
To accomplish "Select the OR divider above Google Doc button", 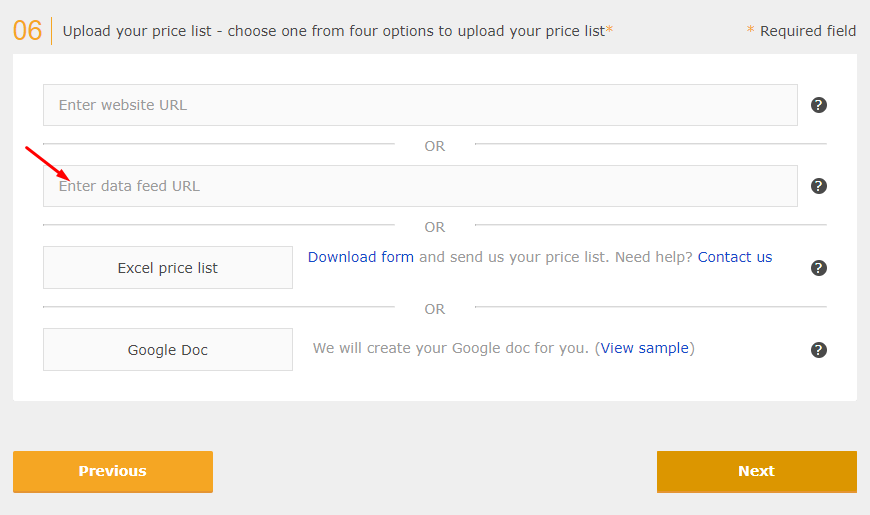I will pos(434,309).
